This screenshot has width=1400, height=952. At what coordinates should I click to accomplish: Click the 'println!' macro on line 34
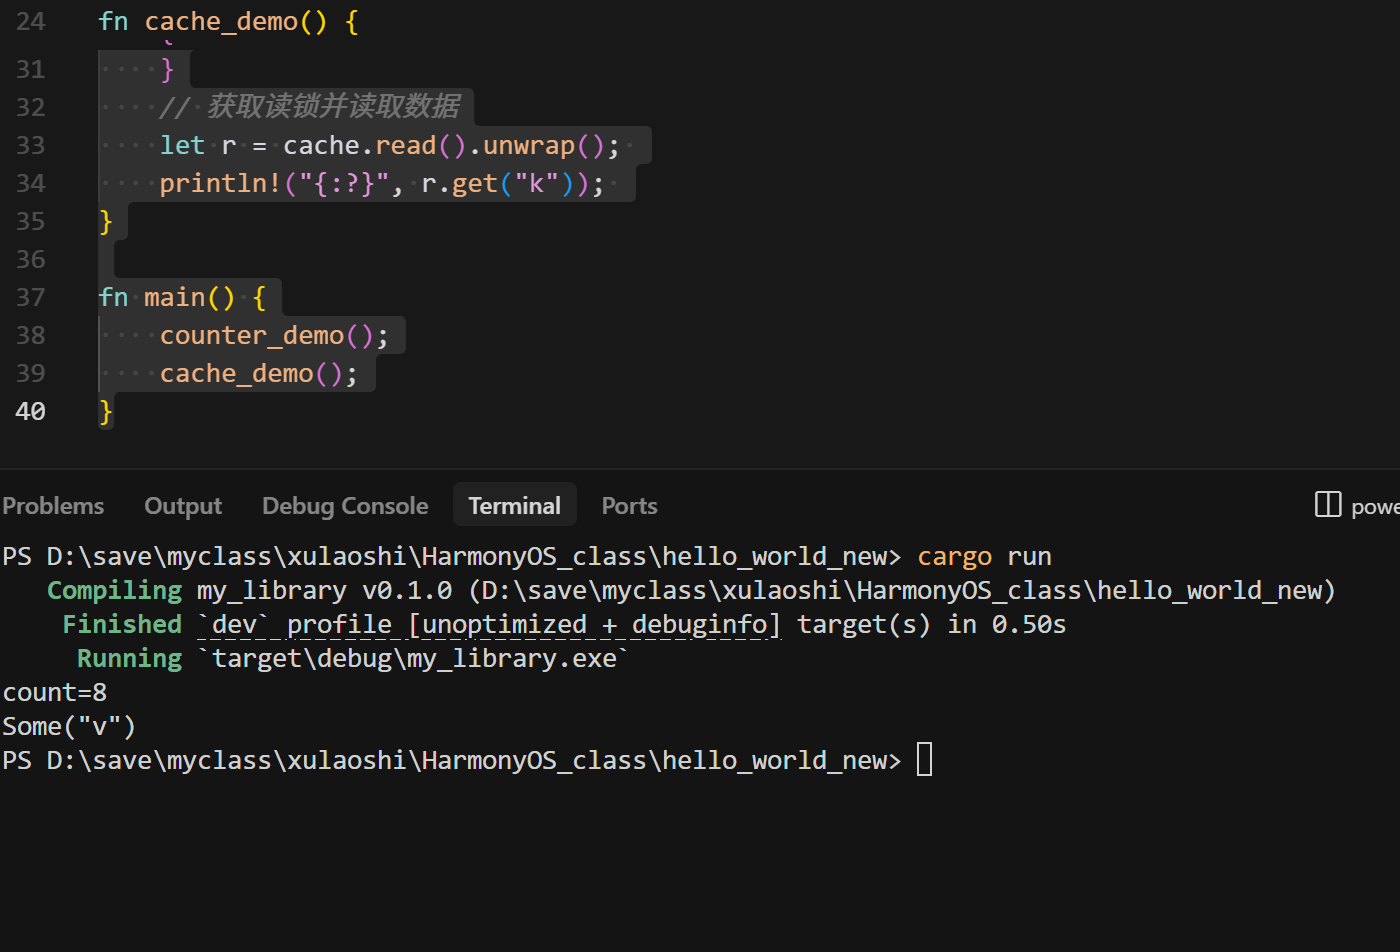[x=221, y=184]
